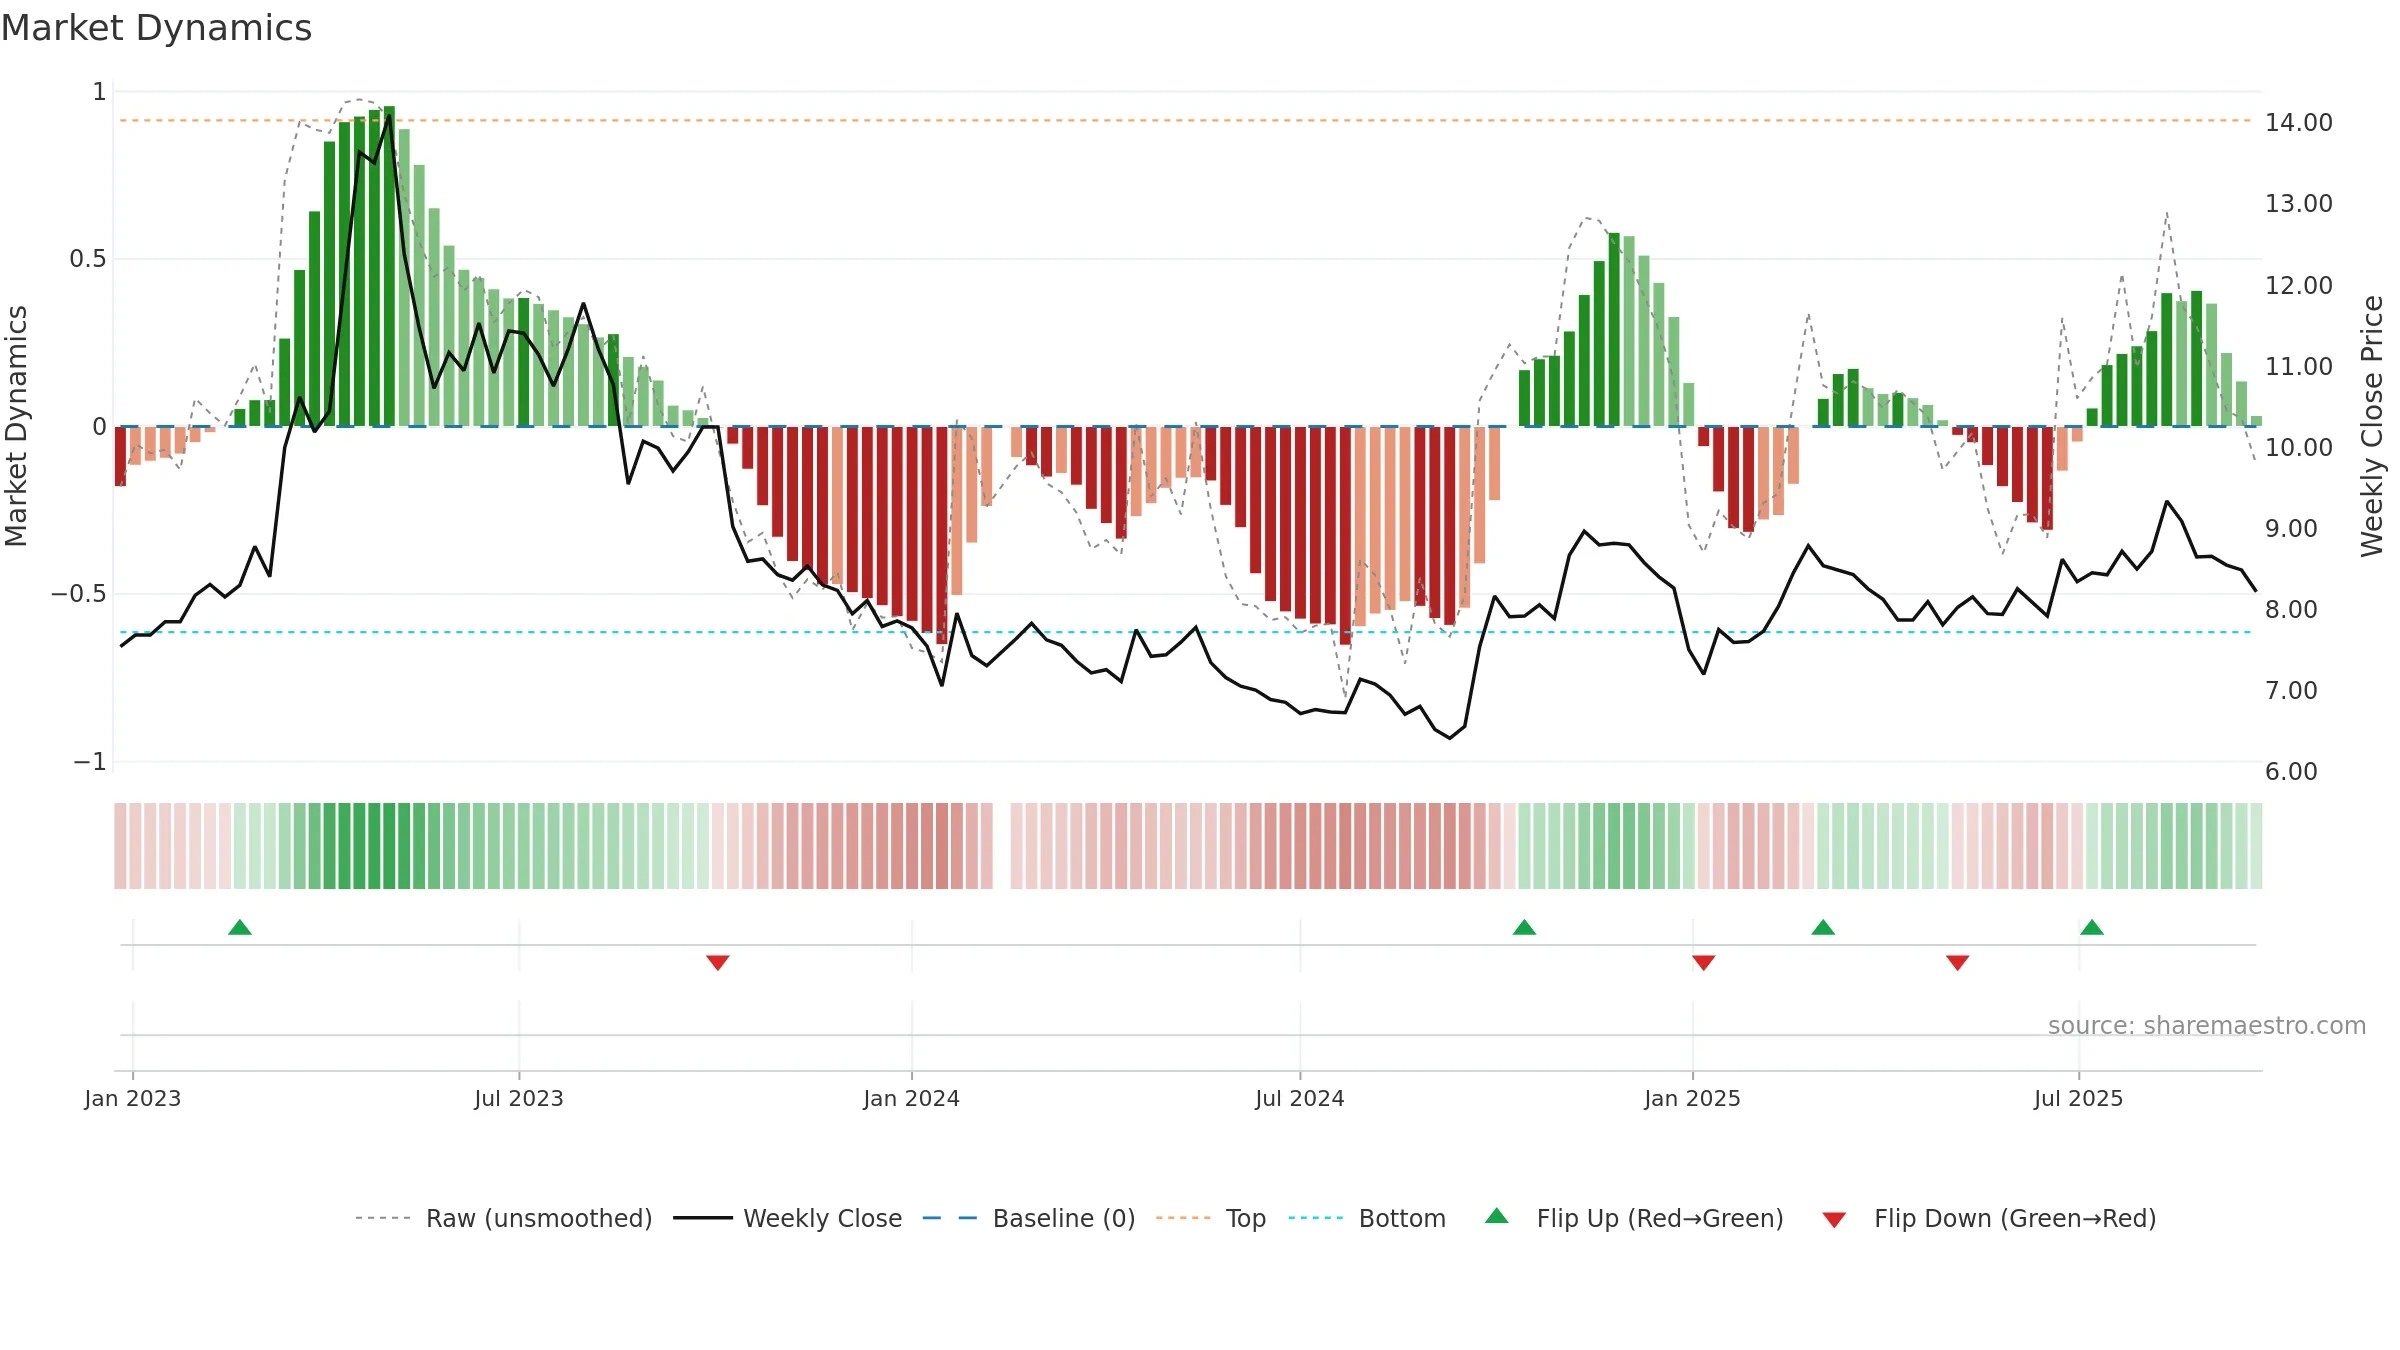Click the 7.00 price axis label
This screenshot has height=1350, width=2400.
pyautogui.click(x=2291, y=690)
